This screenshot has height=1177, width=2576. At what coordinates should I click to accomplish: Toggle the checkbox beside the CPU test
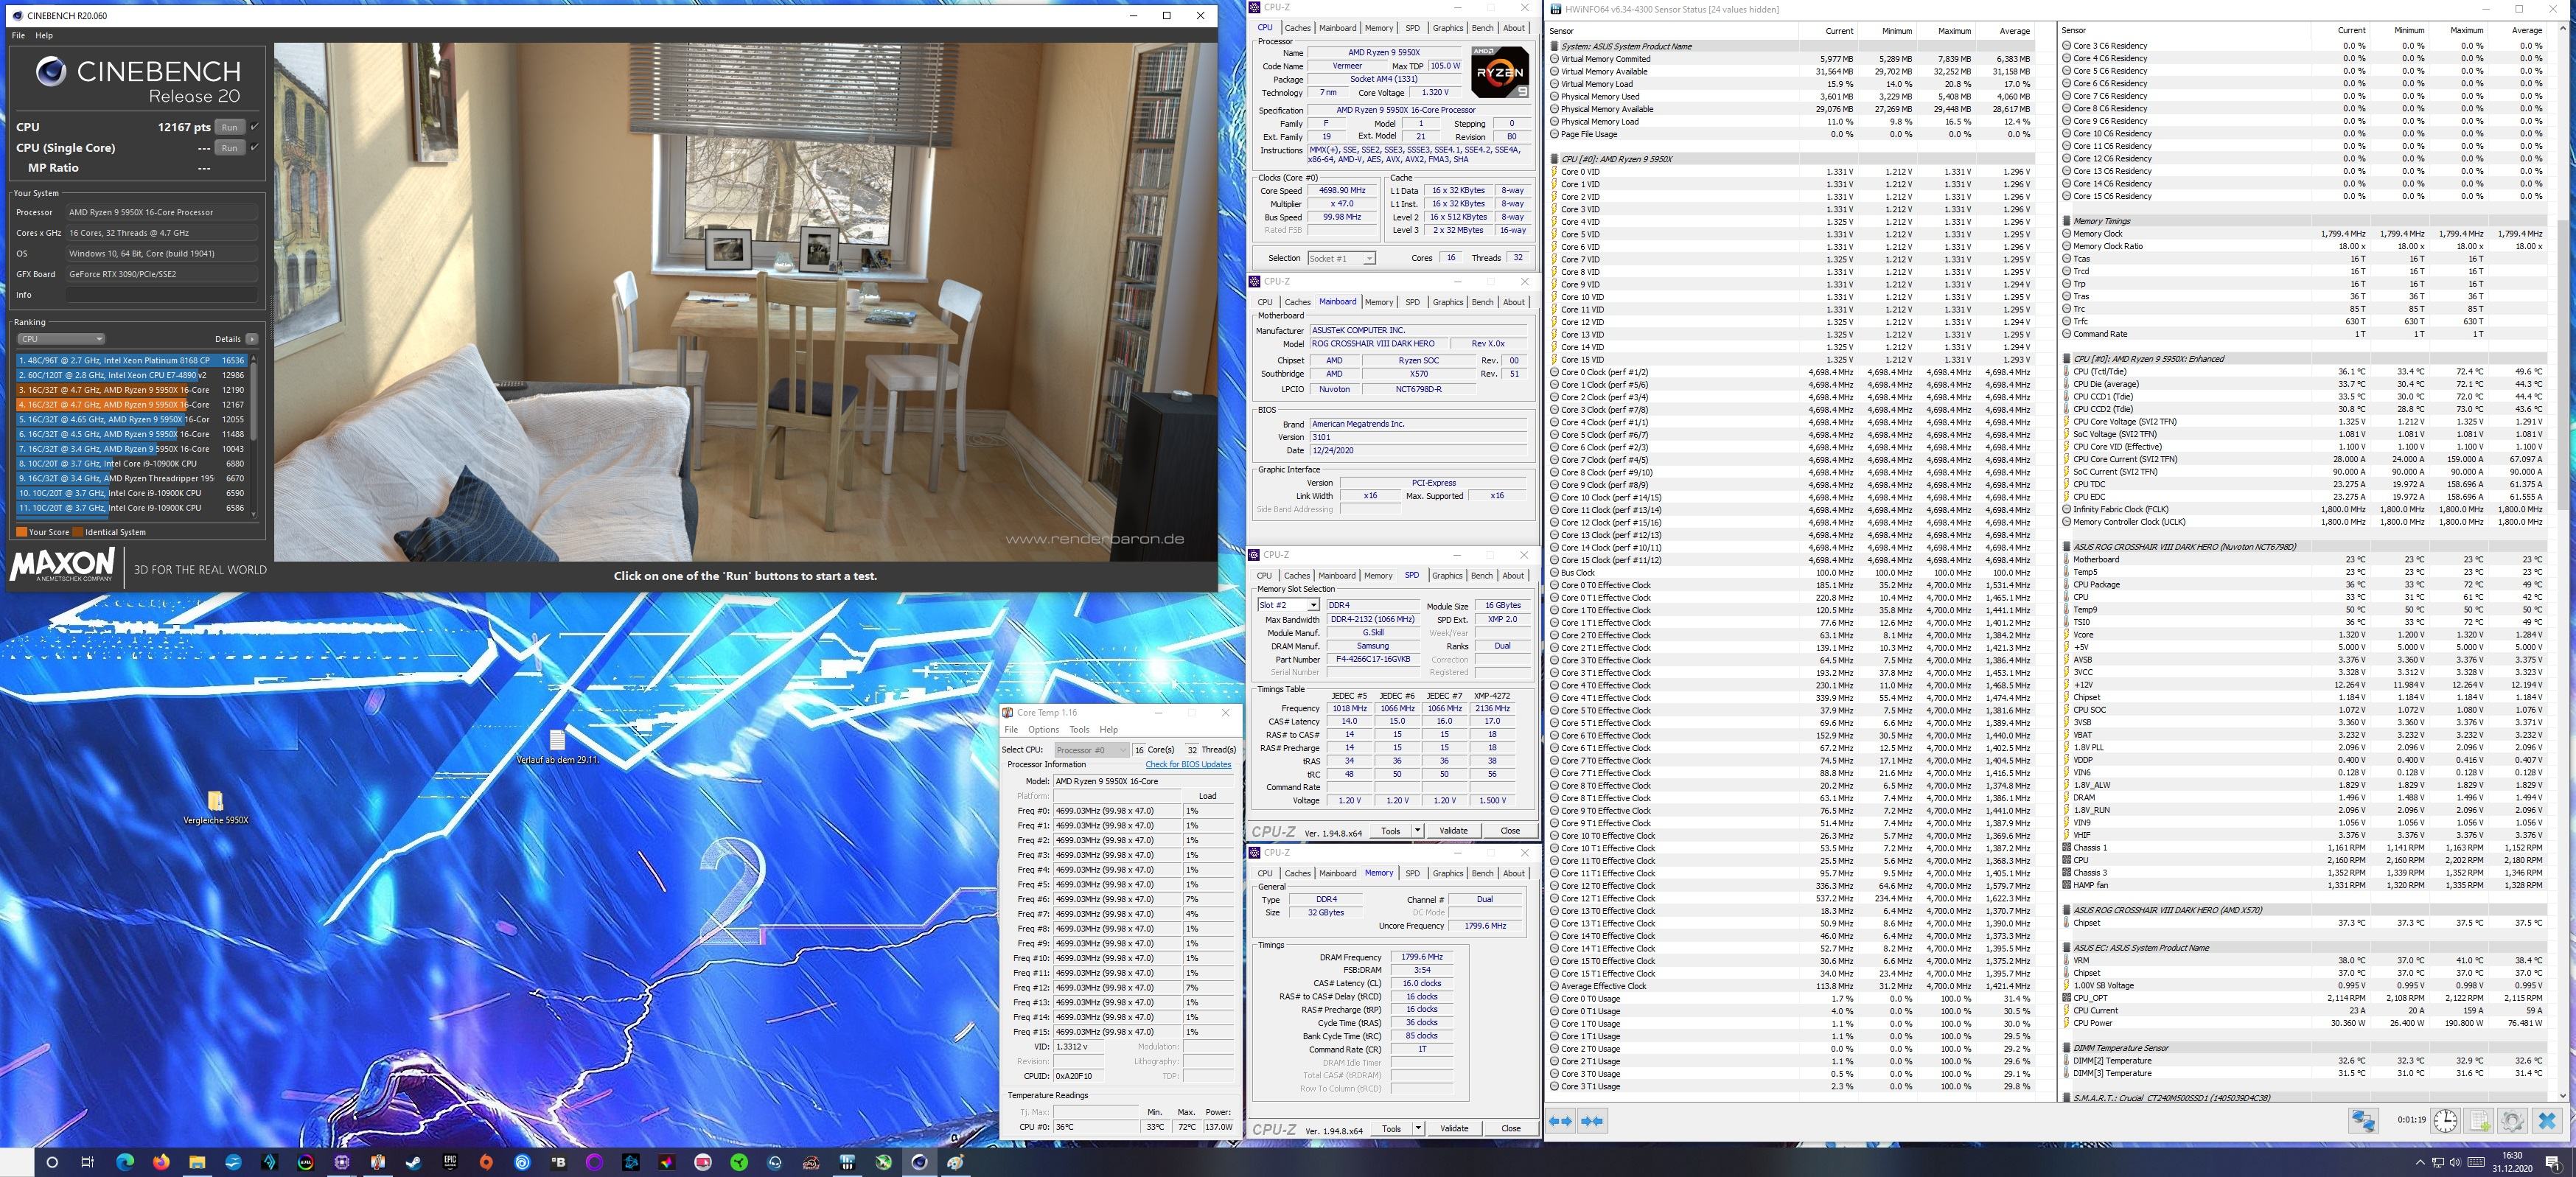(254, 127)
